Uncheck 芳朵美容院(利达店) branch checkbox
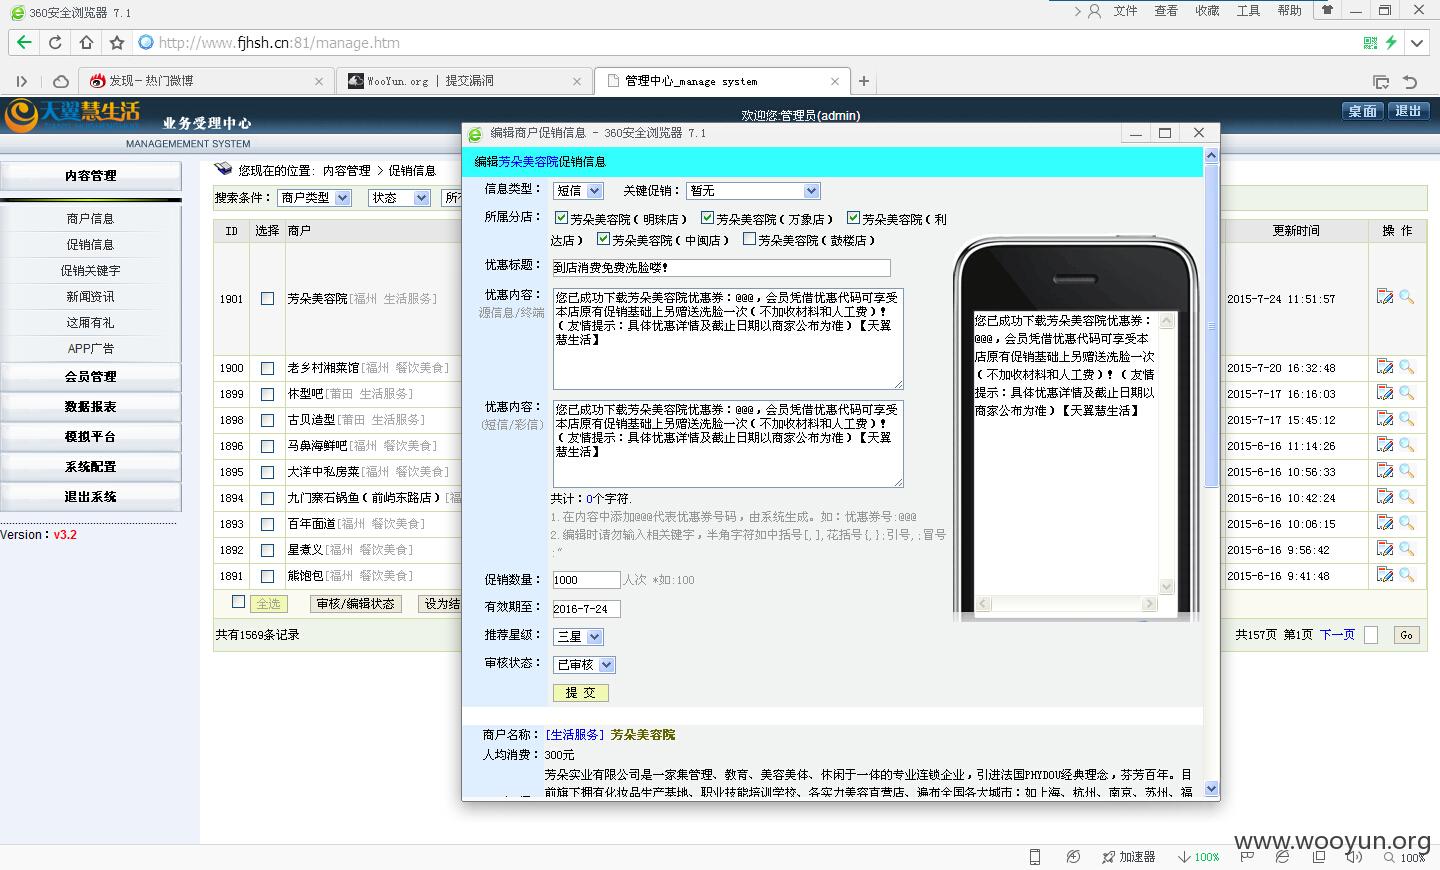The image size is (1440, 870). [853, 218]
